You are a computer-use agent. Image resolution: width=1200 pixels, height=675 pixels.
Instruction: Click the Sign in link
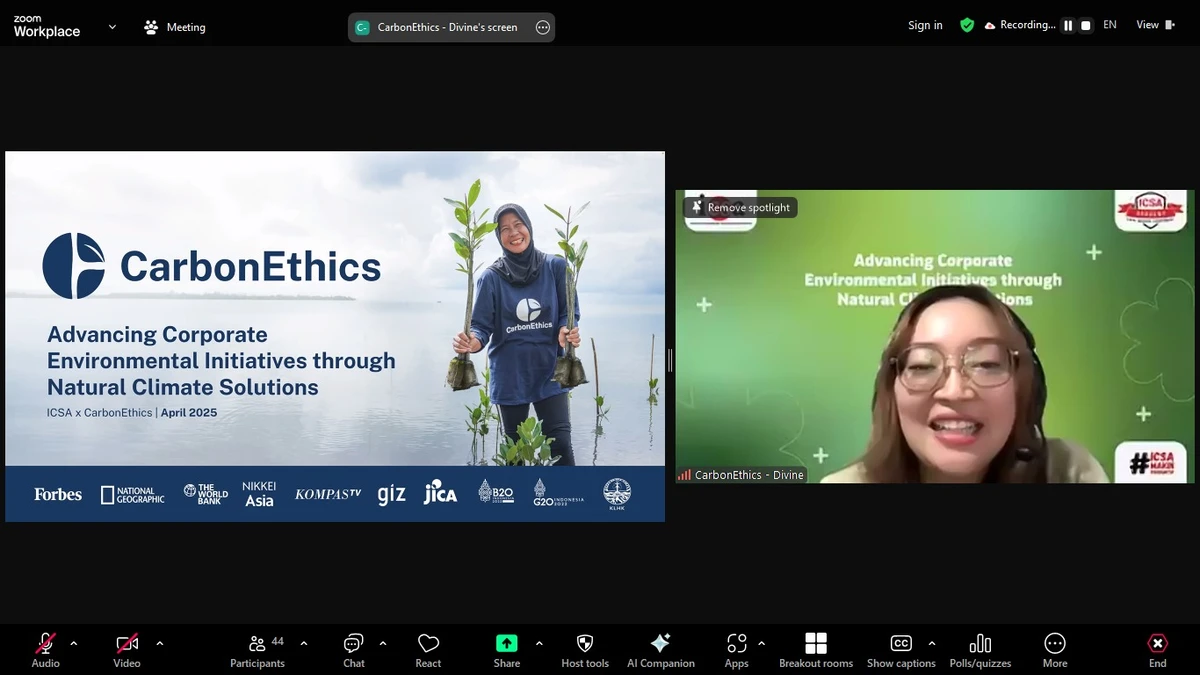925,25
